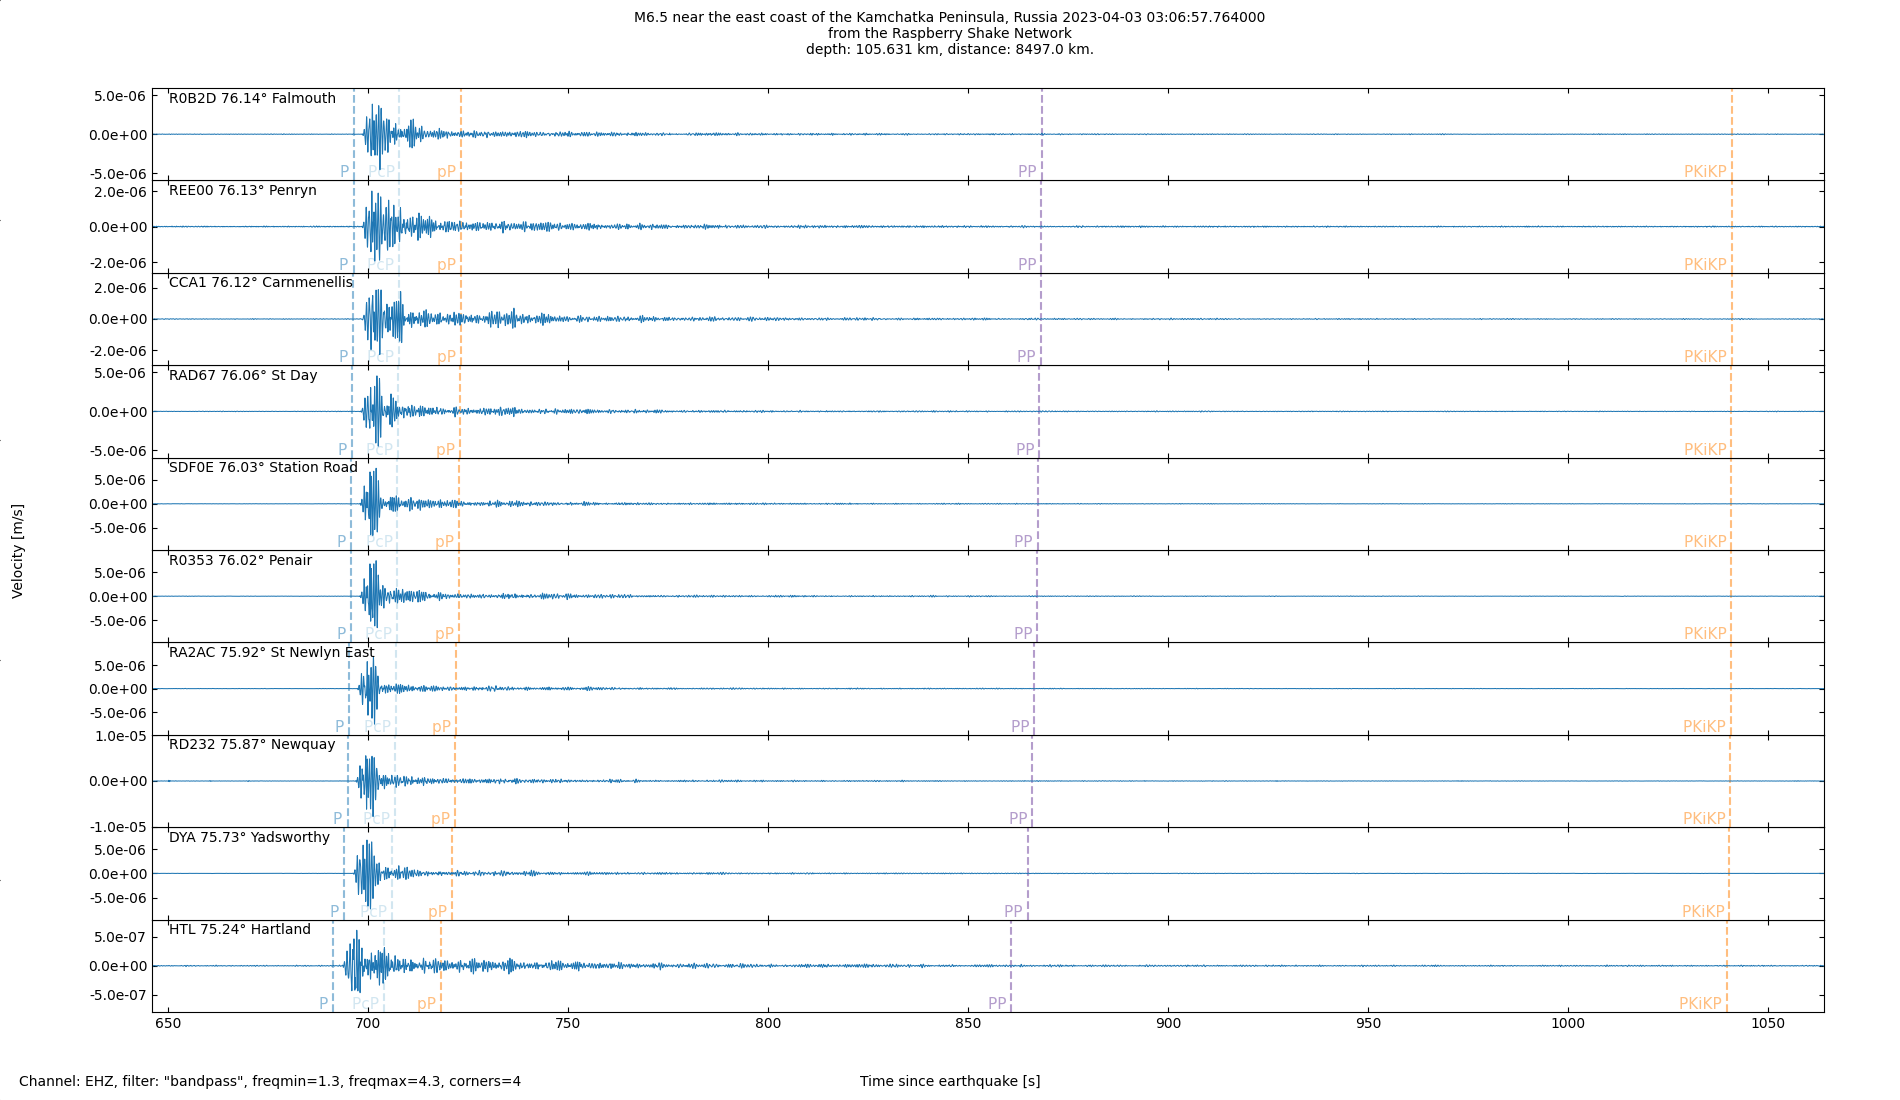
Task: Select station label CCA1 76.12° Carnmenellis
Action: click(261, 282)
